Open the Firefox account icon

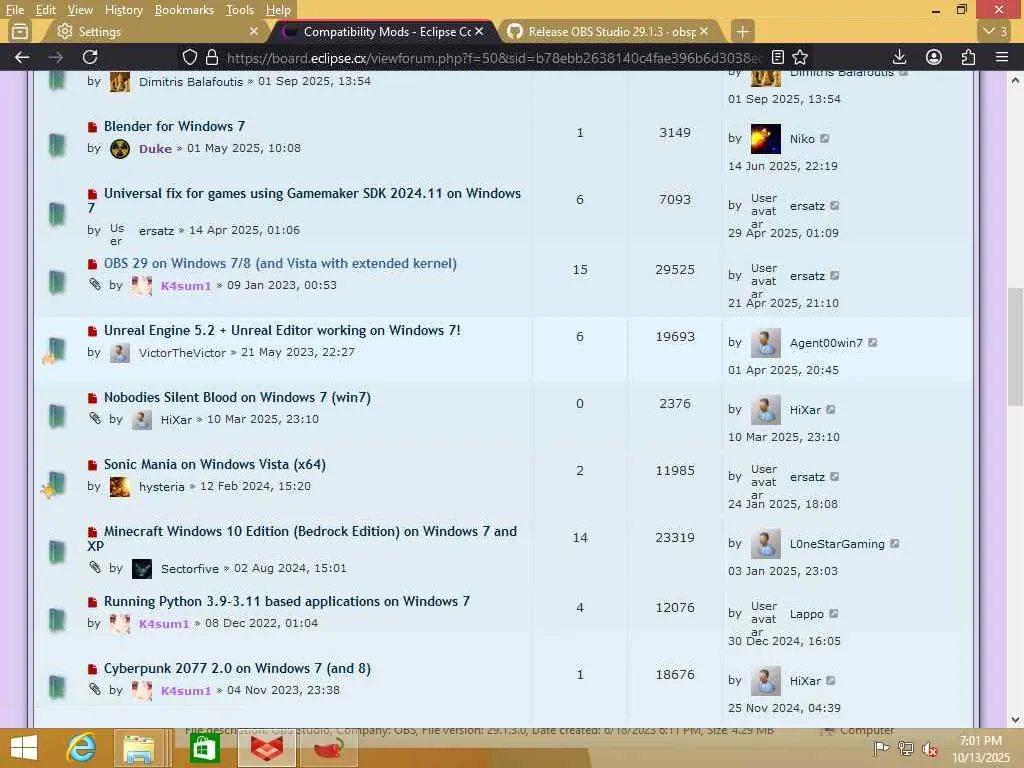[x=934, y=57]
